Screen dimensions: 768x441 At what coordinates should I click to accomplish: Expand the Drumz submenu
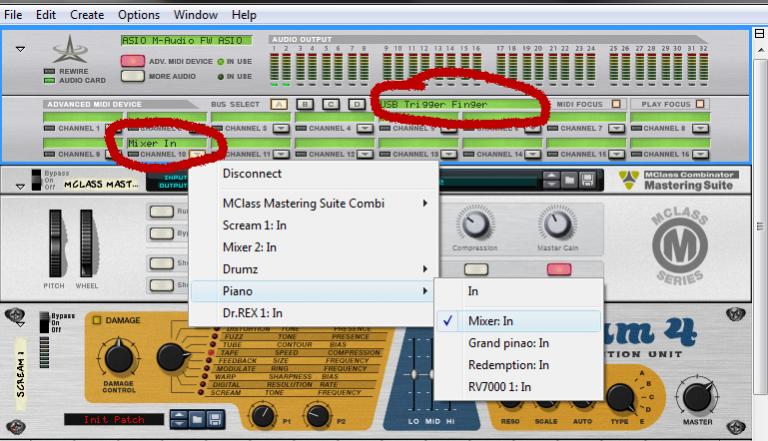pyautogui.click(x=313, y=269)
